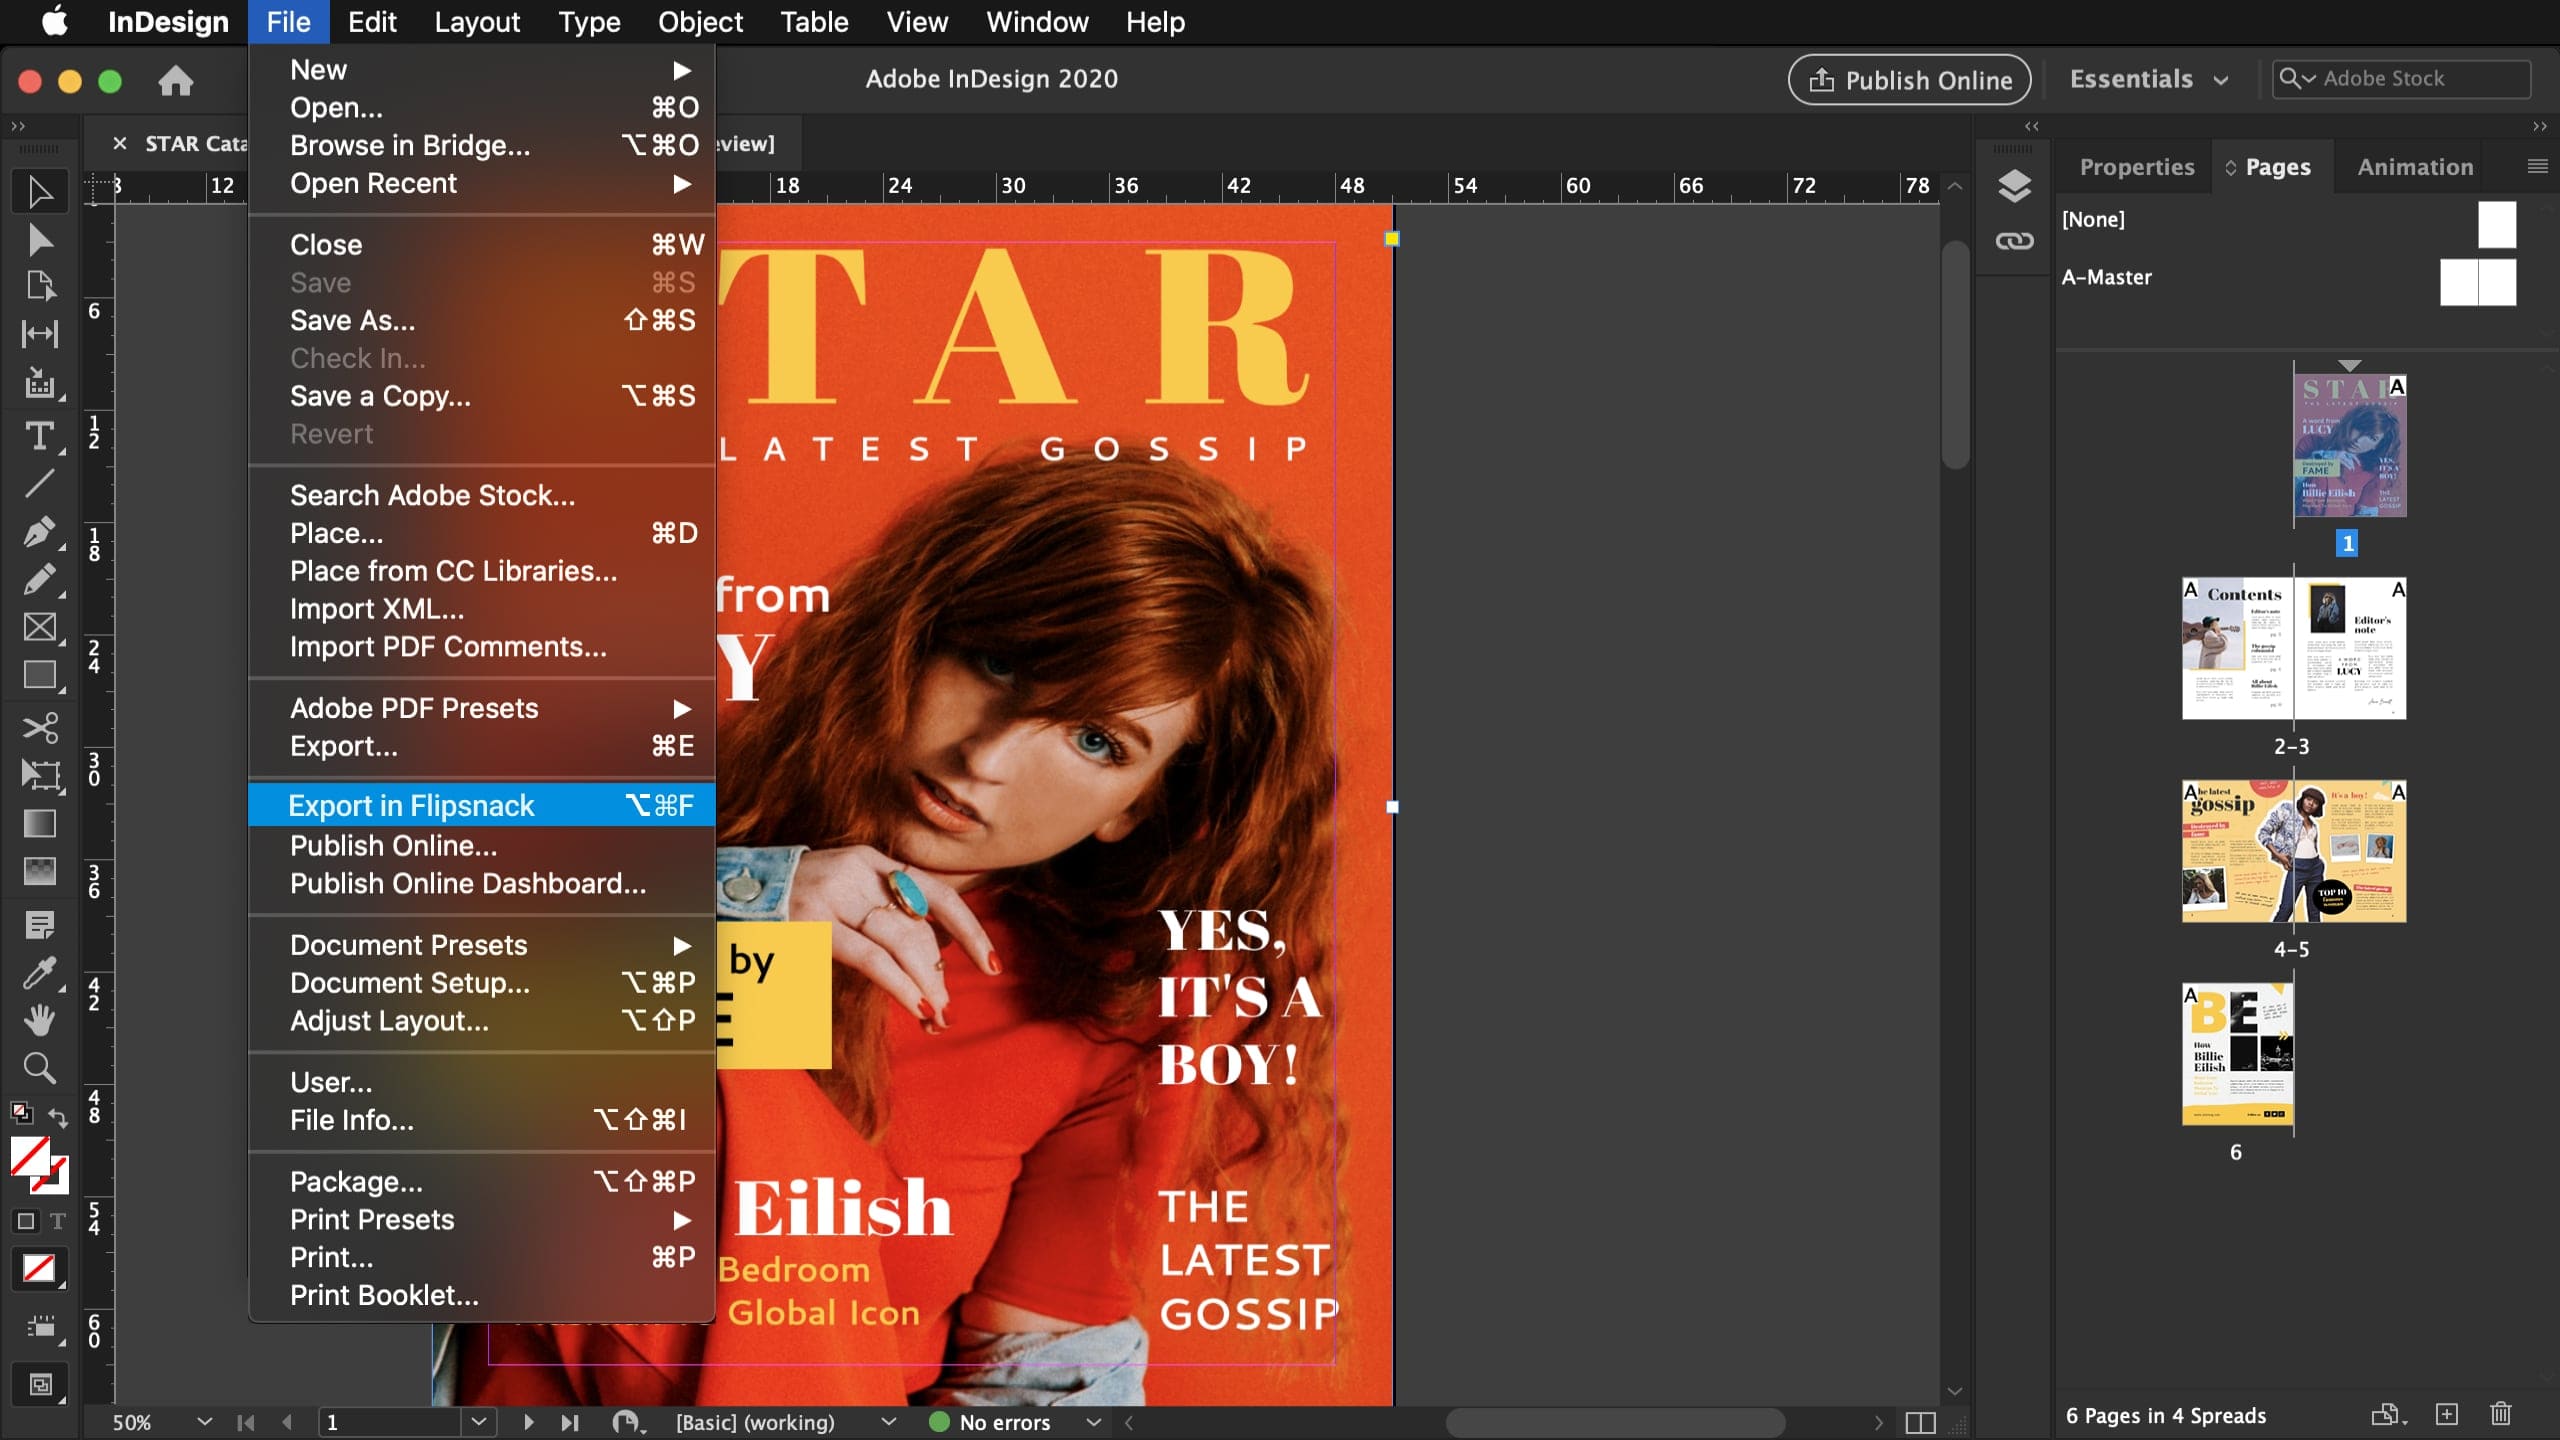Open the Pages panel options menu
Viewport: 2560px width, 1440px height.
(x=2536, y=167)
